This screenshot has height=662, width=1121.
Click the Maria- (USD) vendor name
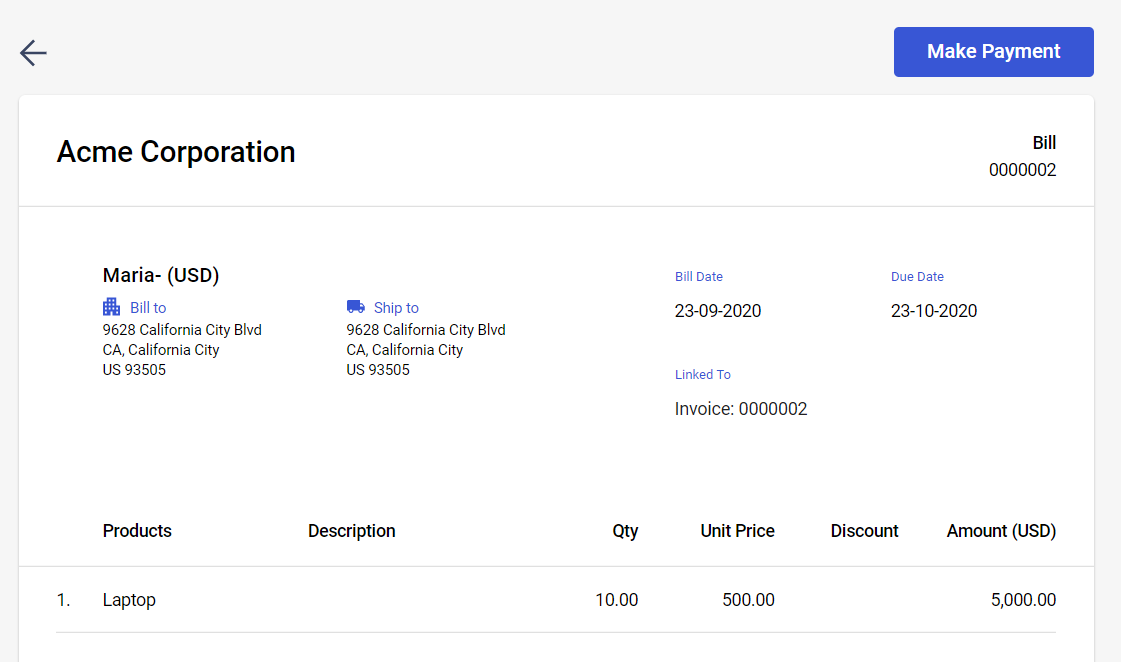click(x=161, y=275)
